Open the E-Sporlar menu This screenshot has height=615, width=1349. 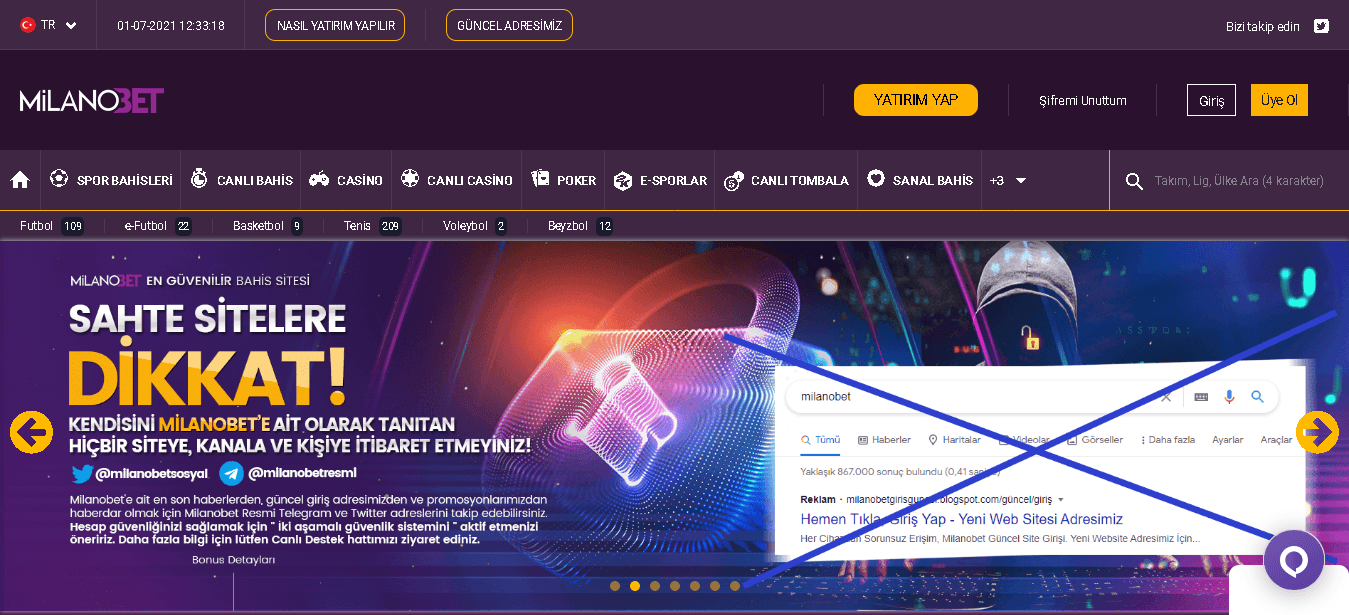pyautogui.click(x=660, y=180)
